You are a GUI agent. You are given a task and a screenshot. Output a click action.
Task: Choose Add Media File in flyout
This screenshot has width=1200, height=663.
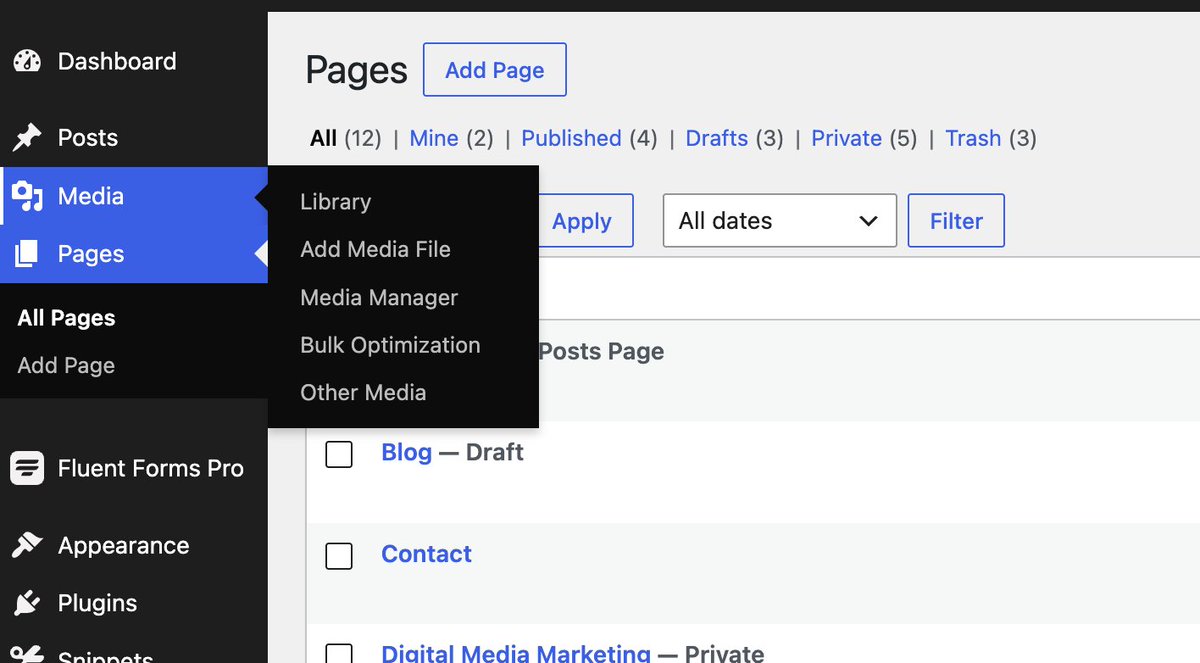(x=375, y=249)
